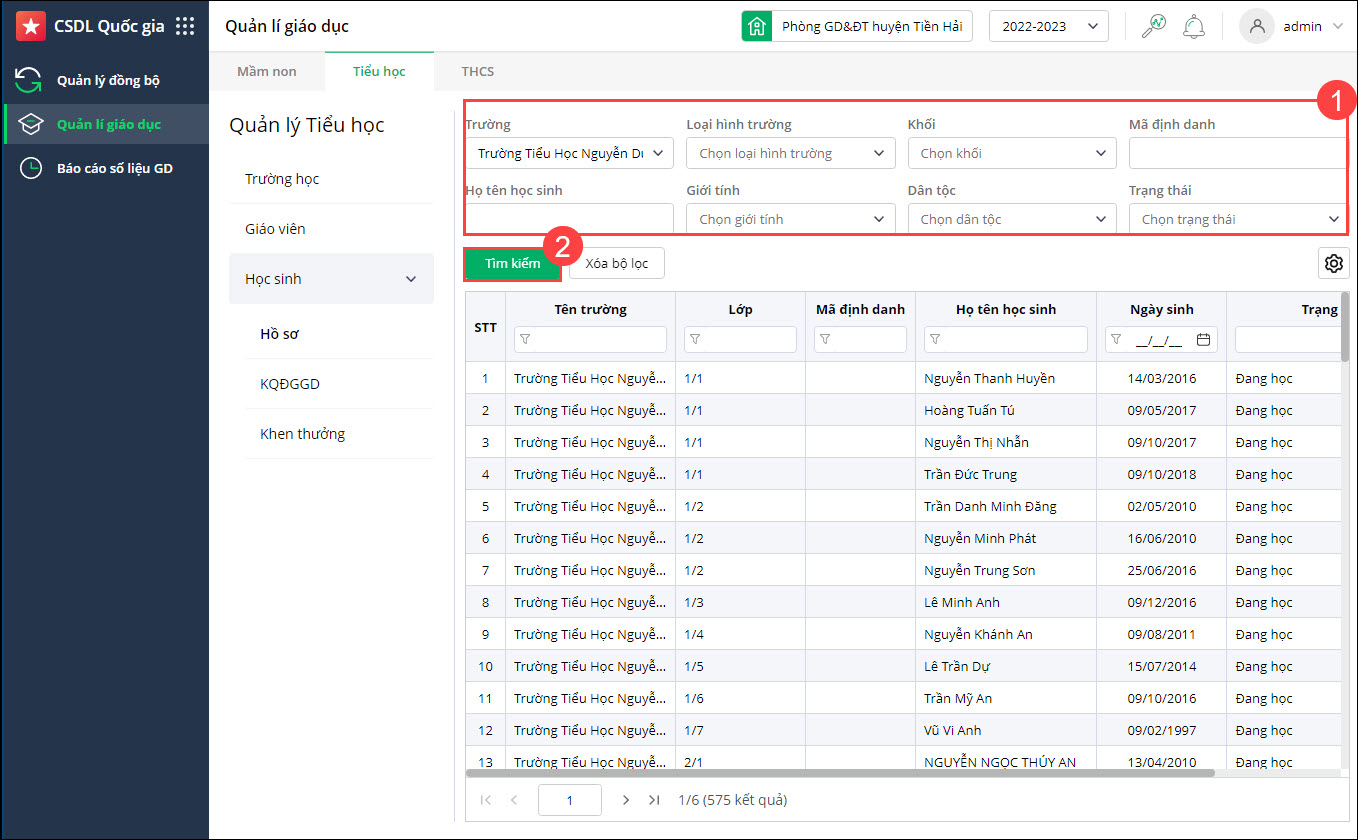Open the analytics search icon in header

coord(1153,27)
